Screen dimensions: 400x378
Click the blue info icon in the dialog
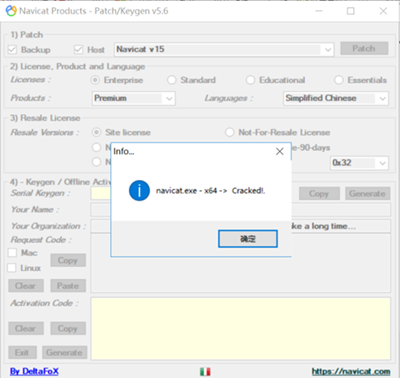coord(139,191)
